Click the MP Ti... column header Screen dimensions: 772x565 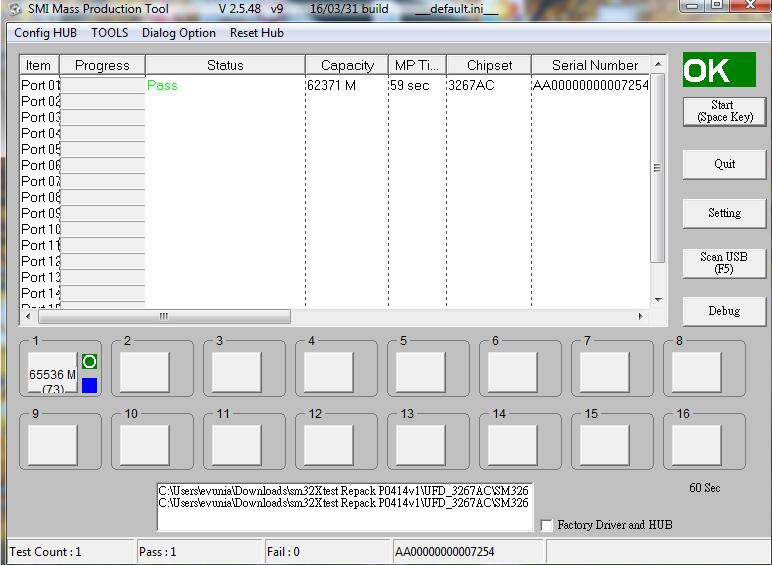(418, 65)
